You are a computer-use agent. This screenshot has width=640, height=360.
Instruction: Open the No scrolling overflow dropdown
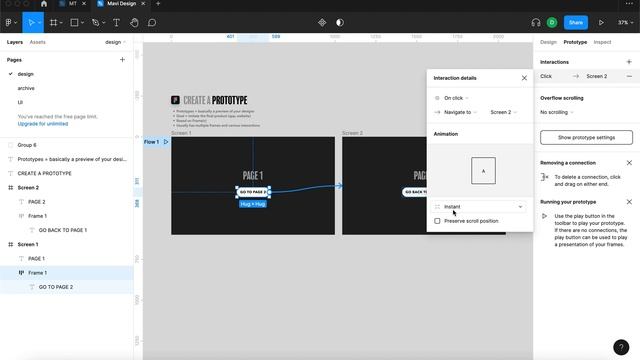pos(556,112)
